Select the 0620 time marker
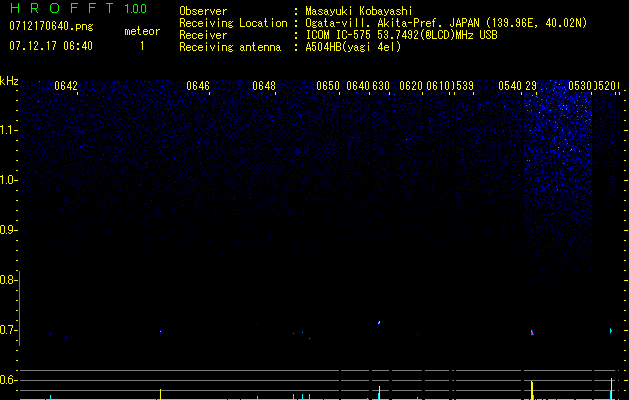This screenshot has height=400, width=629. 411,86
